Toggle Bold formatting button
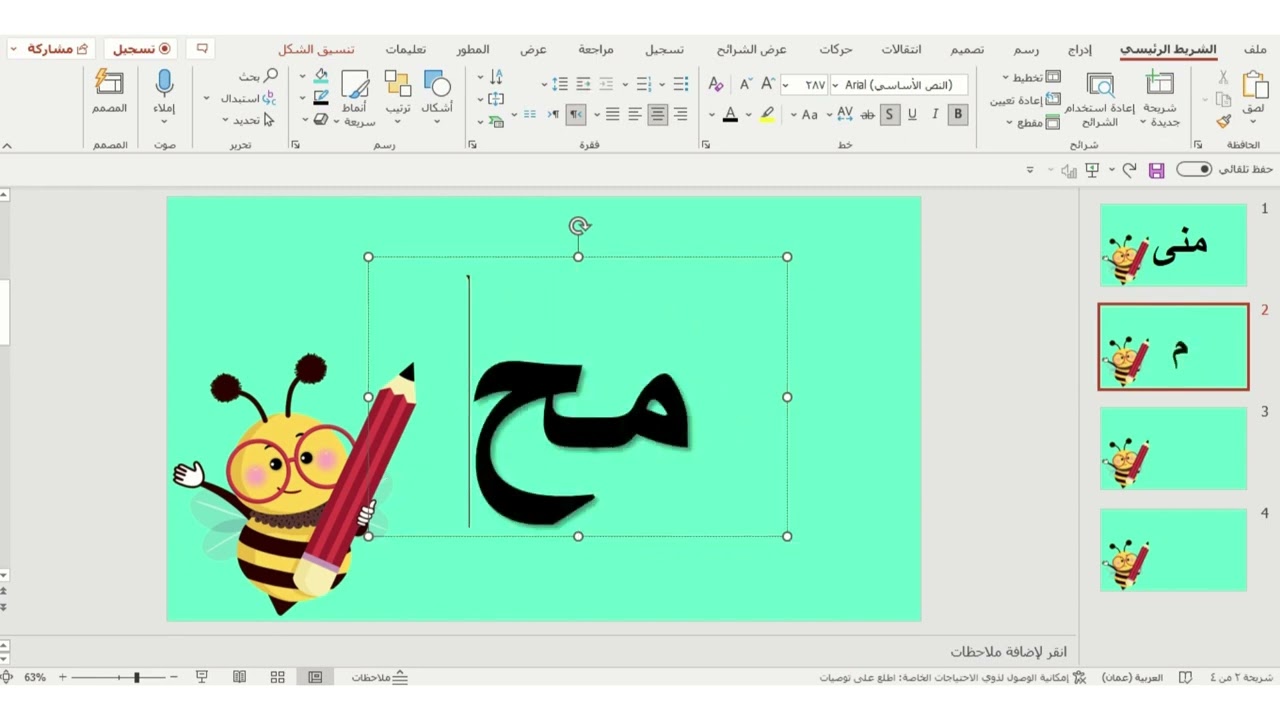1280x720 pixels. click(958, 115)
